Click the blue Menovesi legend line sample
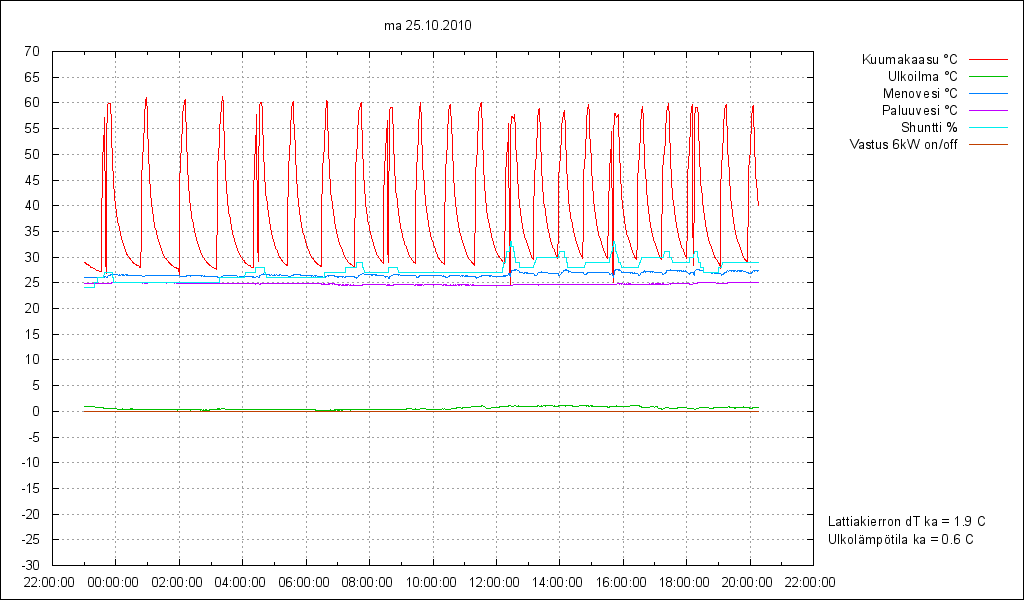 coord(987,94)
